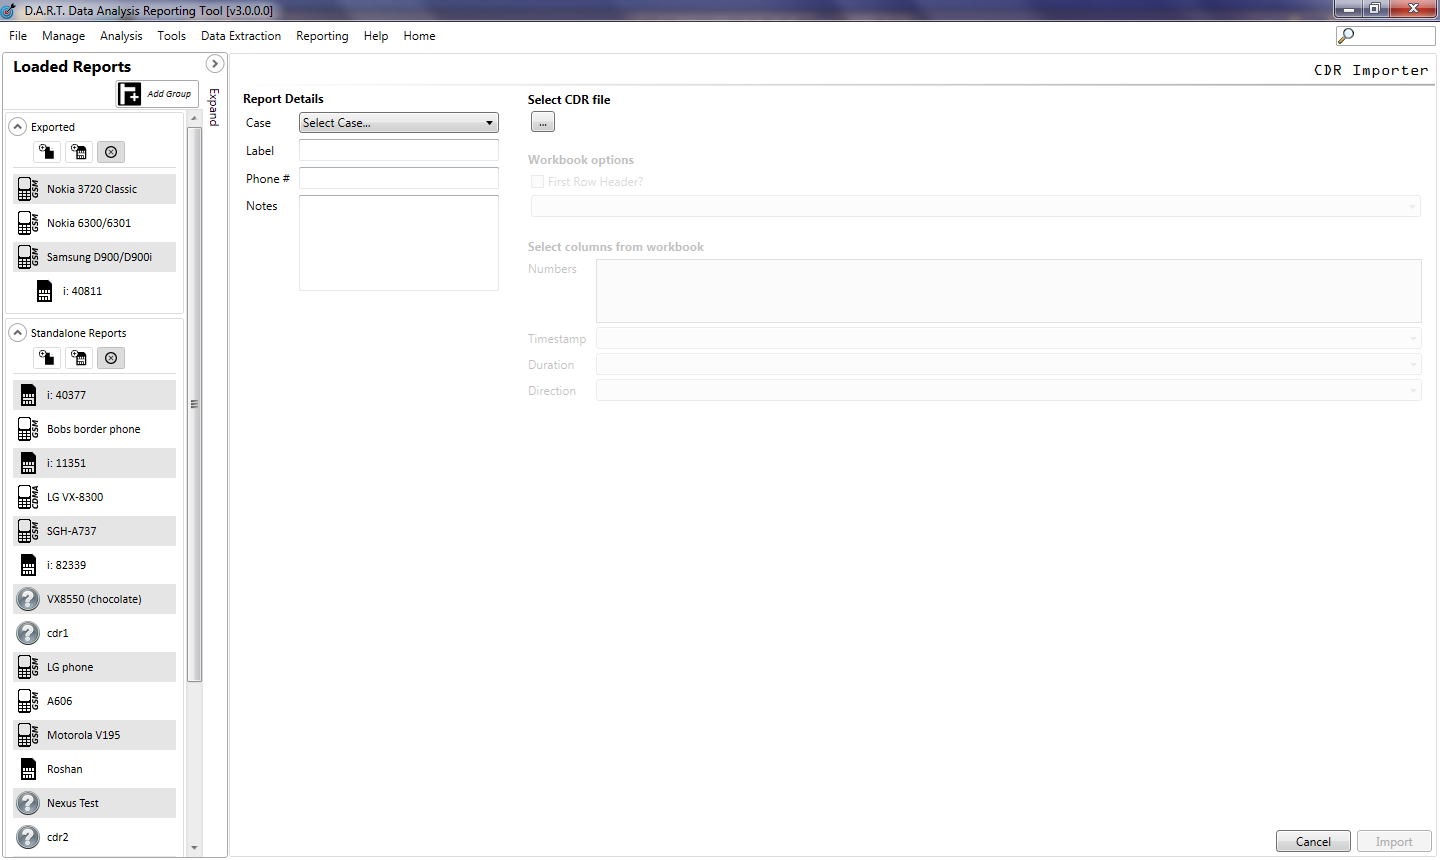The height and width of the screenshot is (860, 1440).
Task: Expand the Loaded Reports panel with the arrow
Action: [214, 64]
